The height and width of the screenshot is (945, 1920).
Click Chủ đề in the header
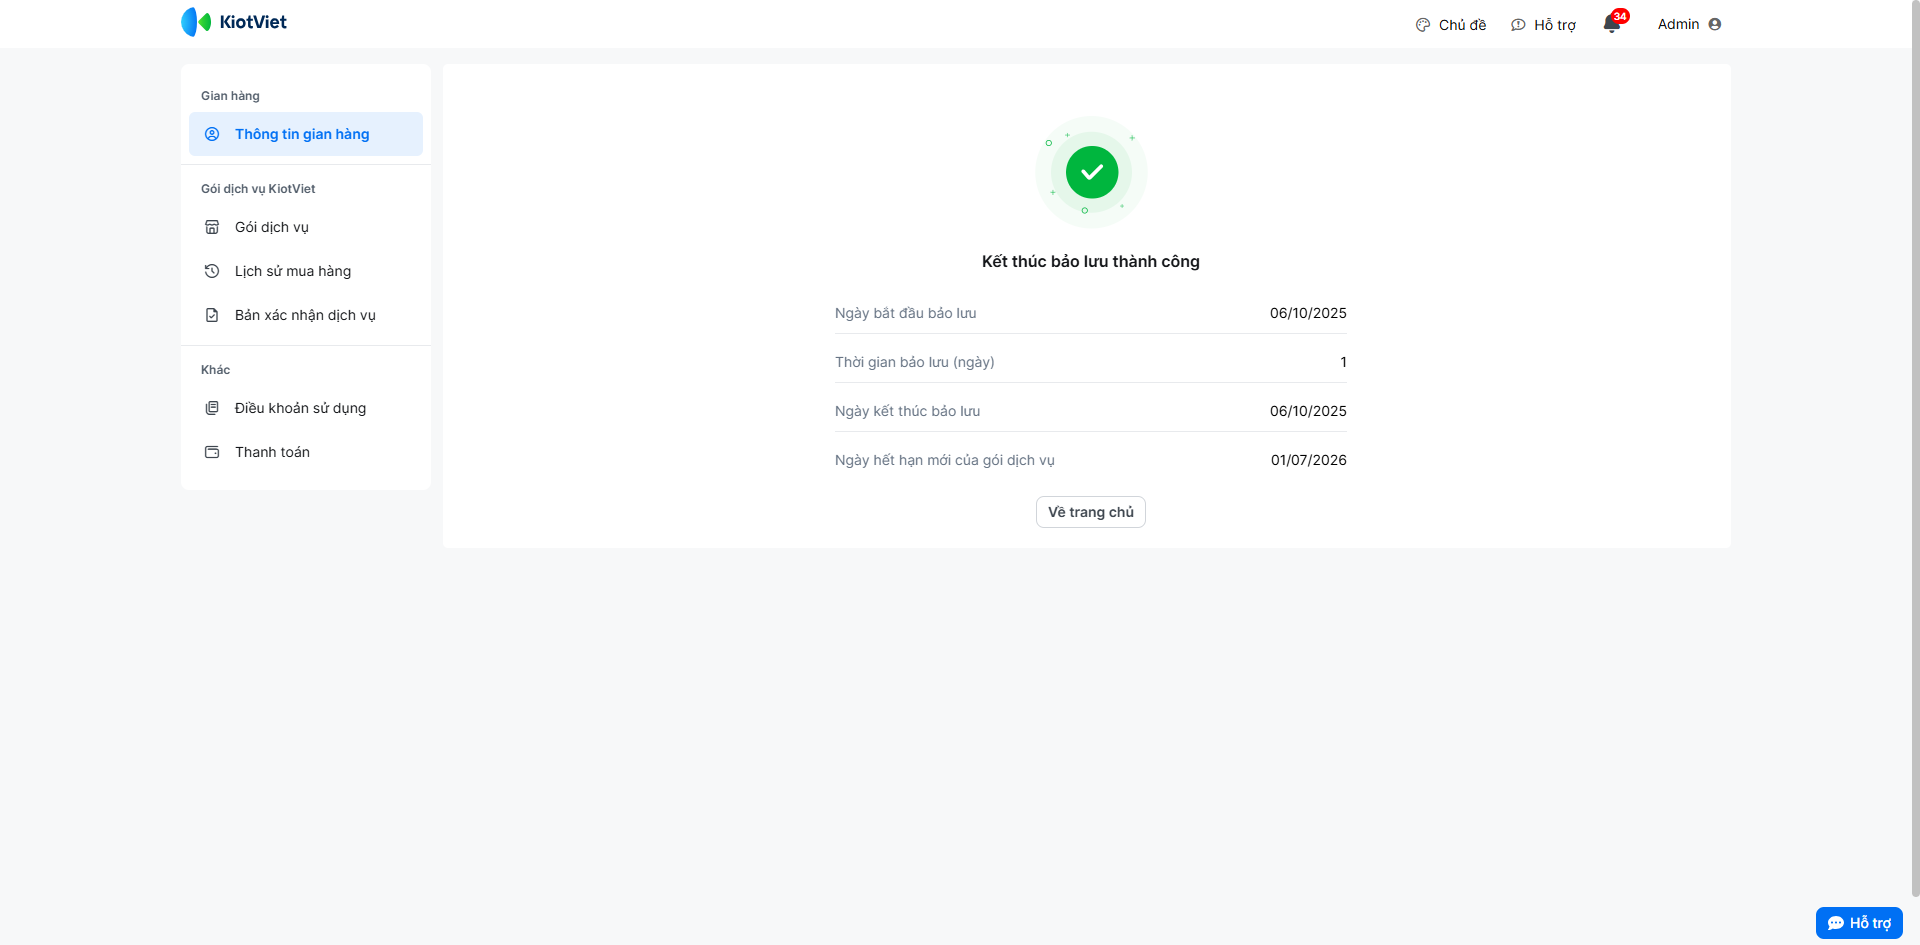[x=1451, y=25]
